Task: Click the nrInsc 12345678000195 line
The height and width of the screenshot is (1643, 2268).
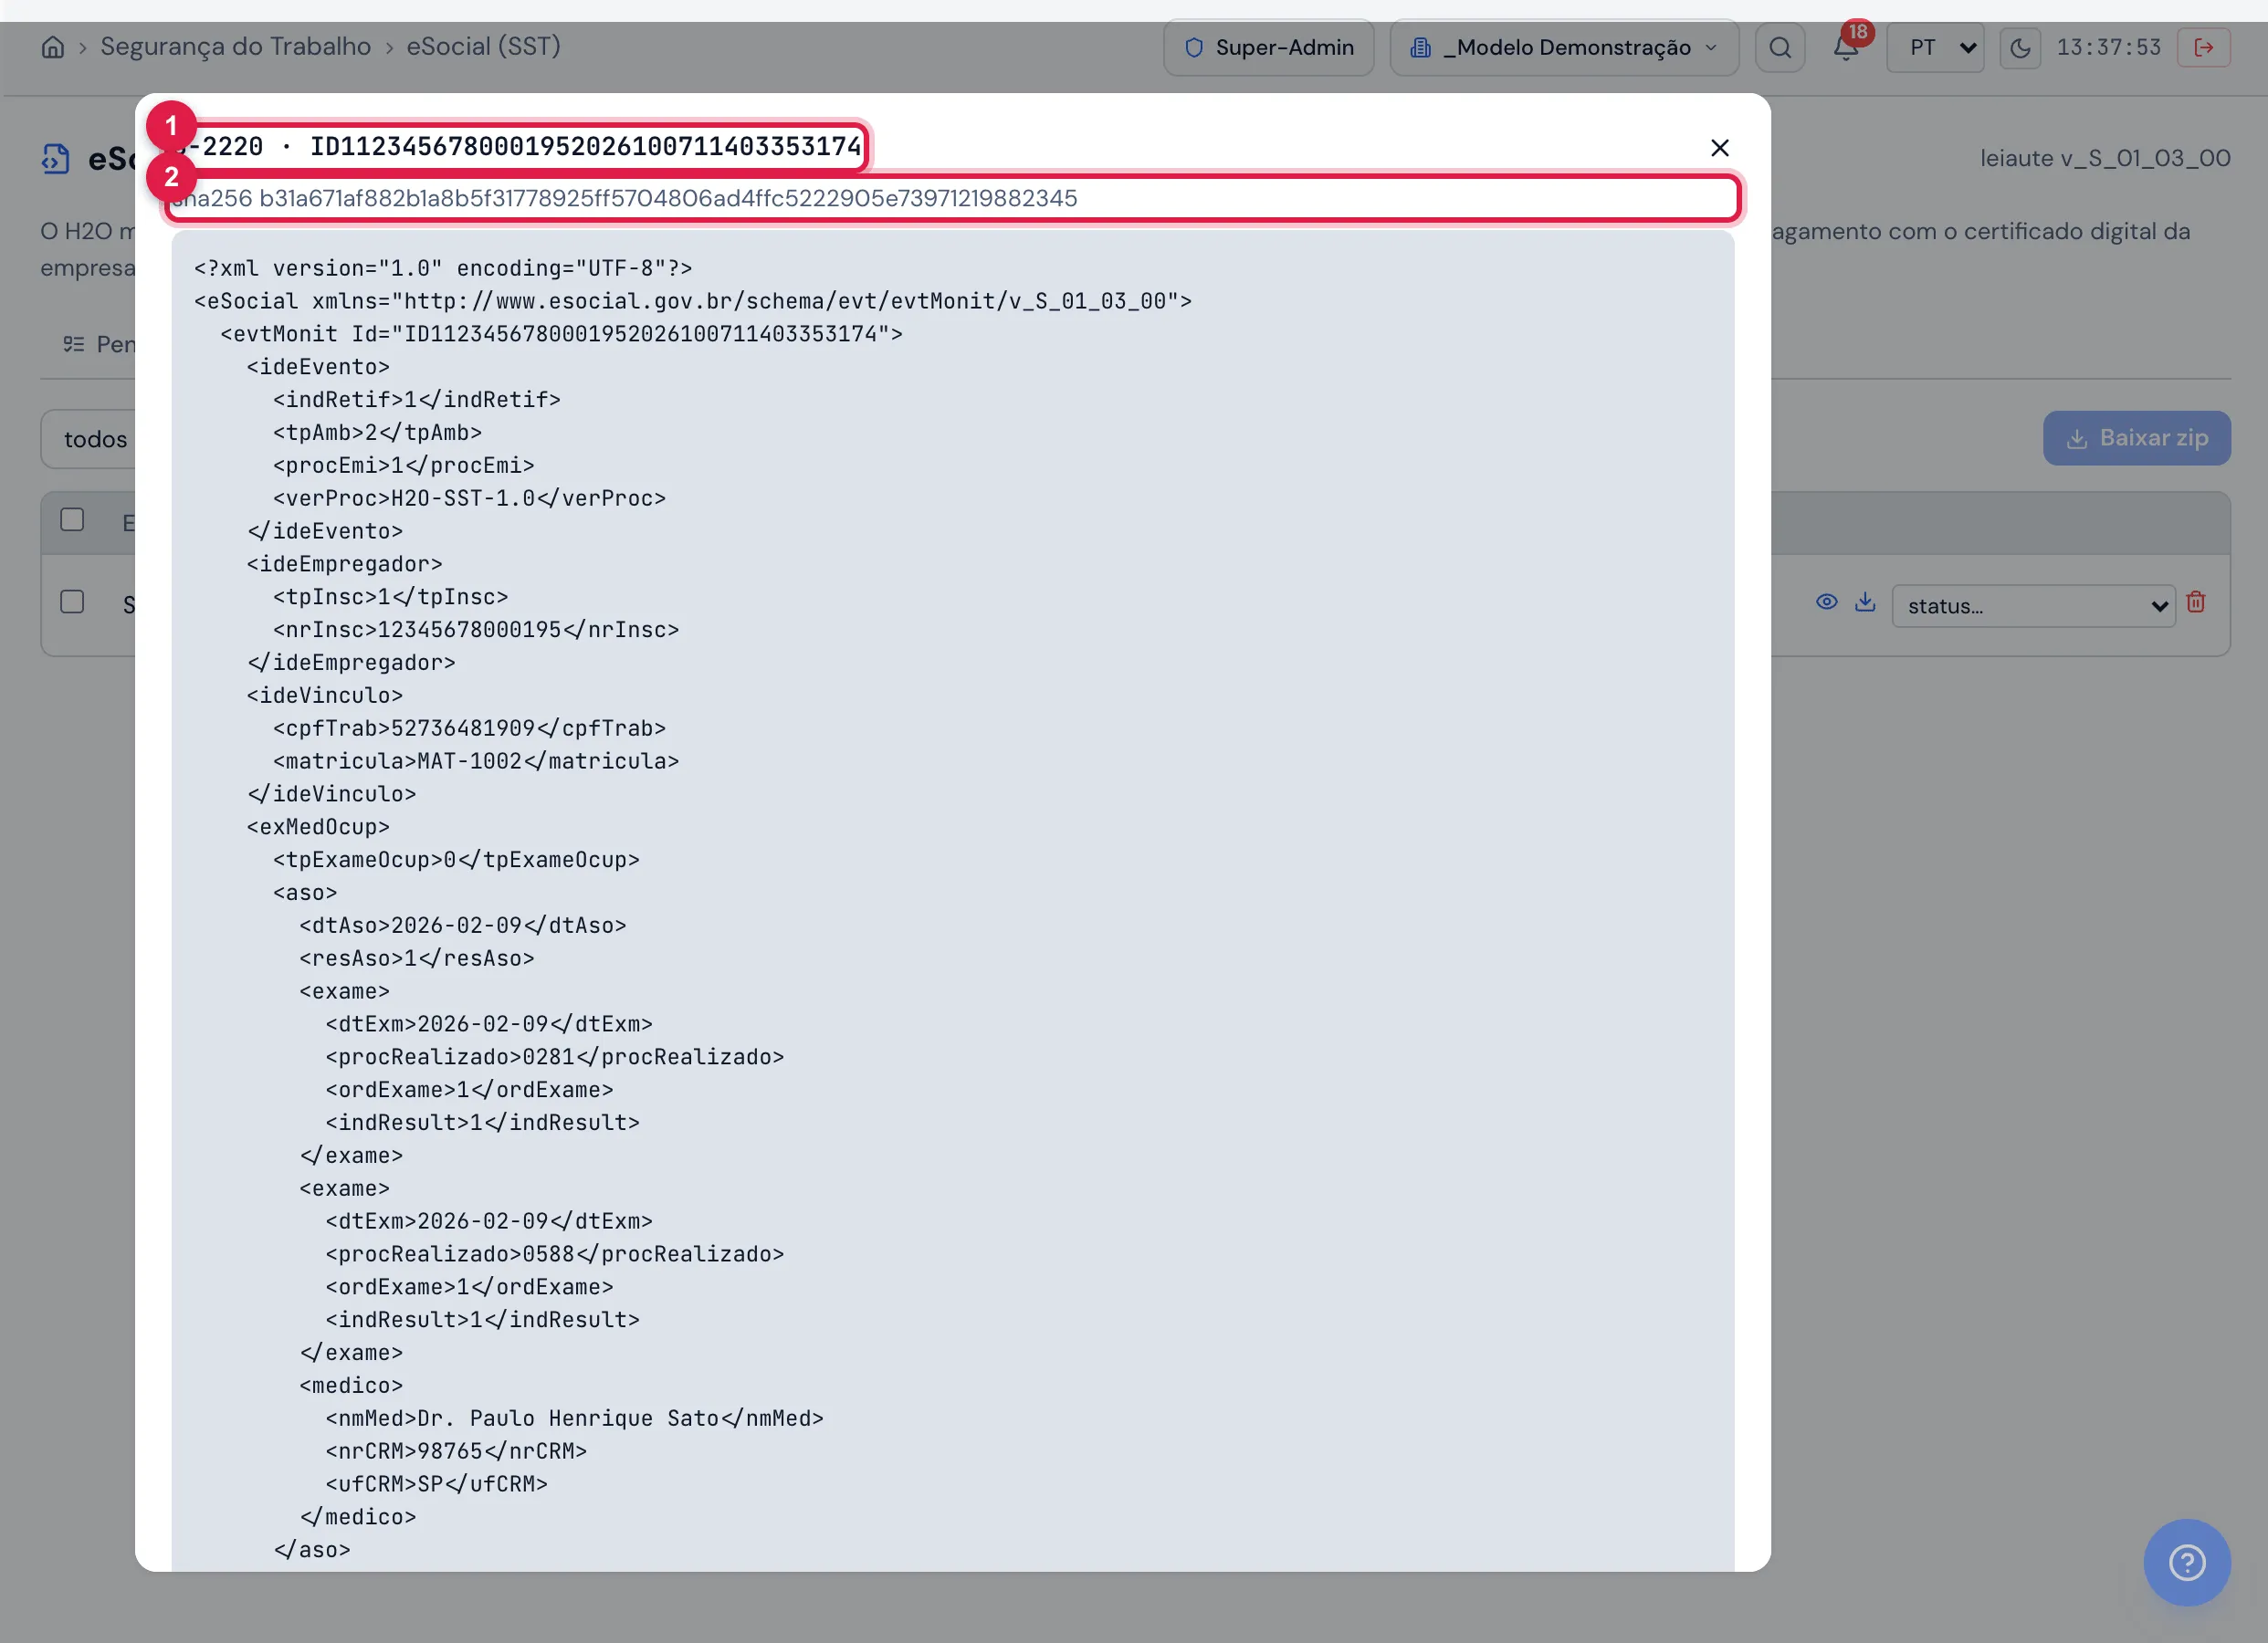Action: click(x=476, y=629)
